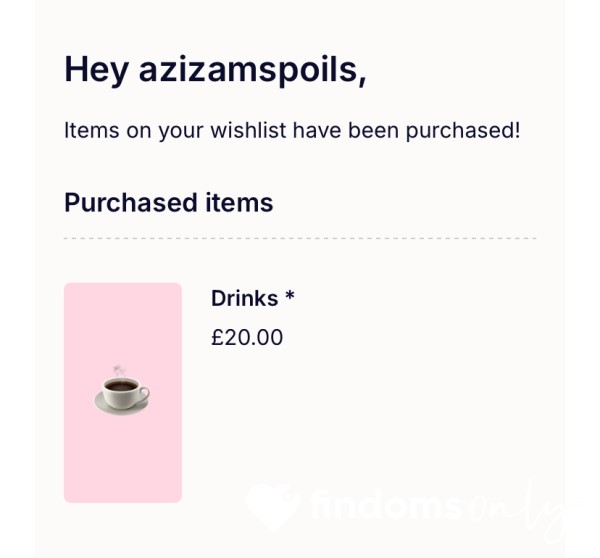This screenshot has width=600, height=558.
Task: Click the £20.00 price
Action: 247,338
